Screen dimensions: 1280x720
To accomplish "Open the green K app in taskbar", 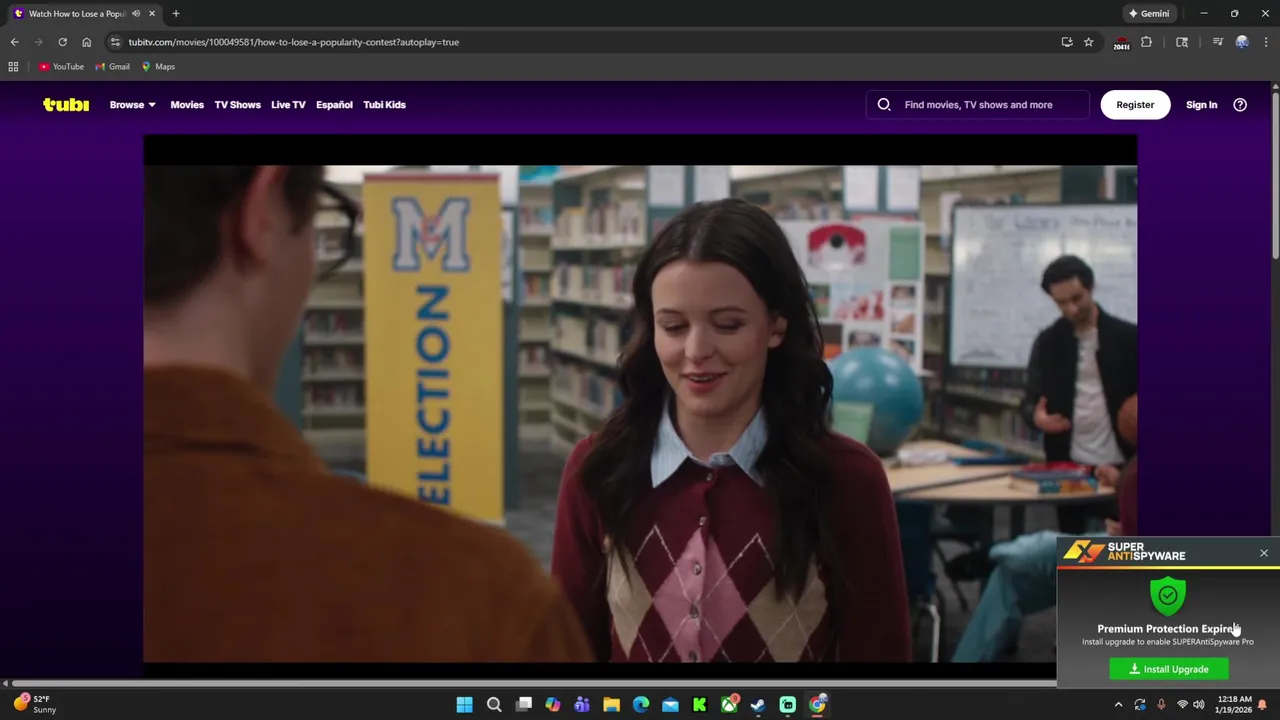I will pyautogui.click(x=700, y=705).
